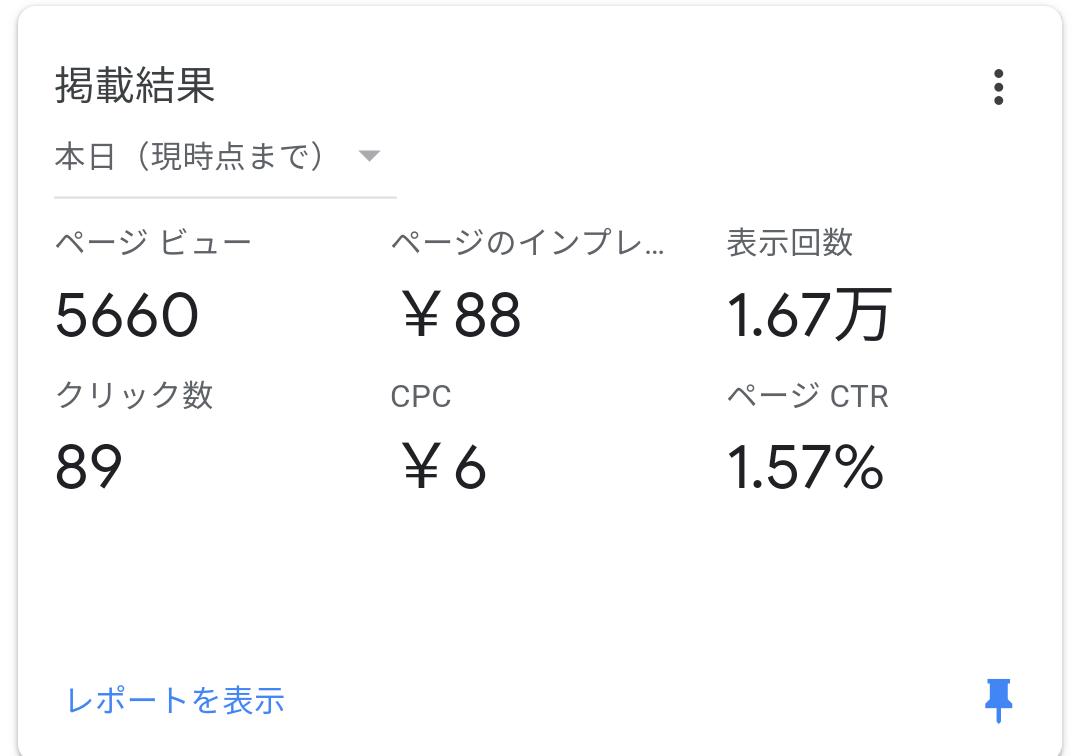Click the CPC metric label
Image resolution: width=1080 pixels, height=756 pixels.
pos(421,397)
